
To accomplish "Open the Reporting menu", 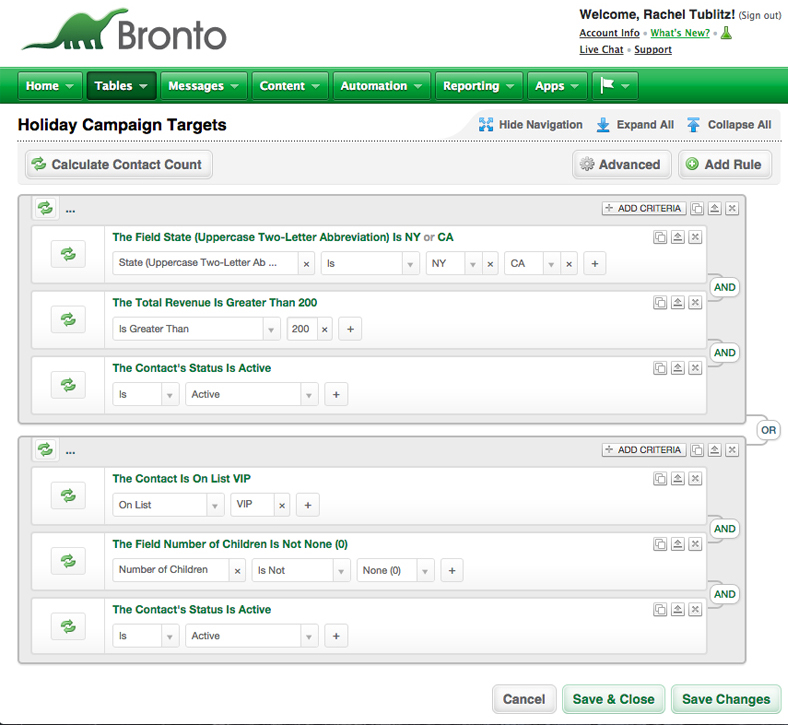I will click(478, 86).
